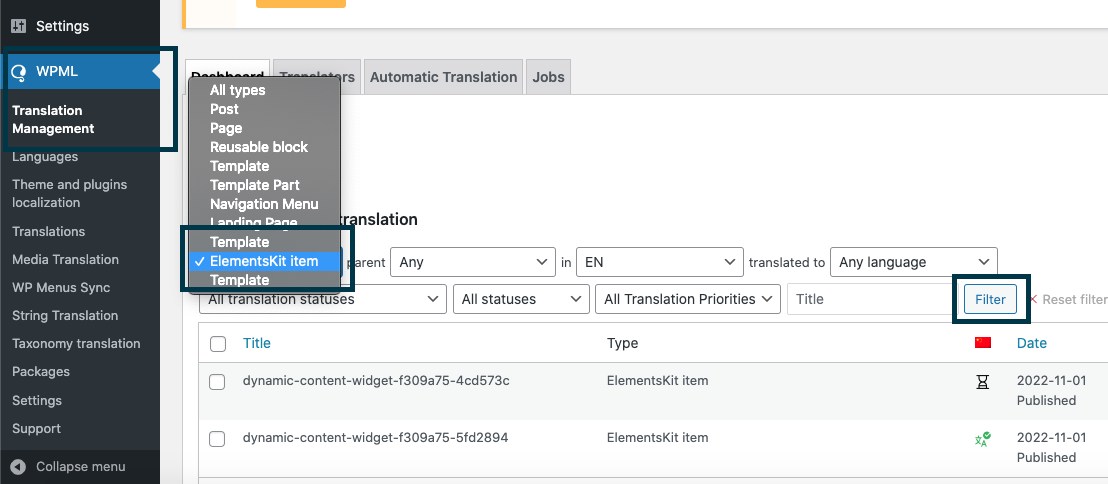This screenshot has height=484, width=1108.
Task: Click Collapse menu text
Action: (81, 466)
